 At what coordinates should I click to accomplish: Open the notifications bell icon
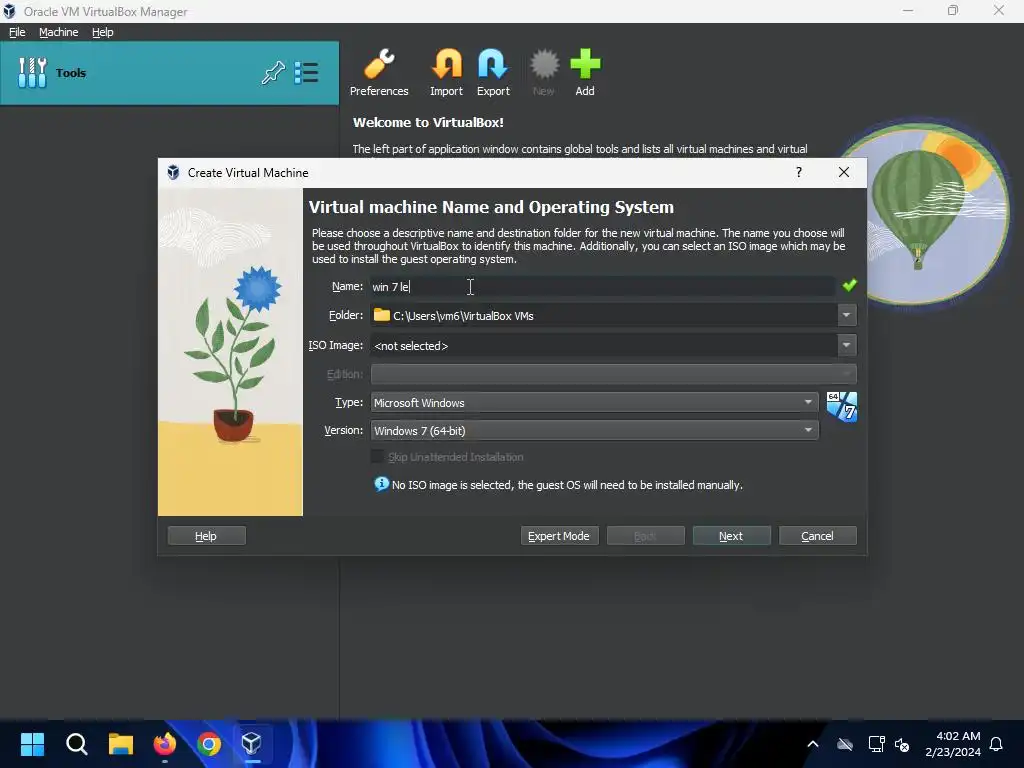[996, 744]
